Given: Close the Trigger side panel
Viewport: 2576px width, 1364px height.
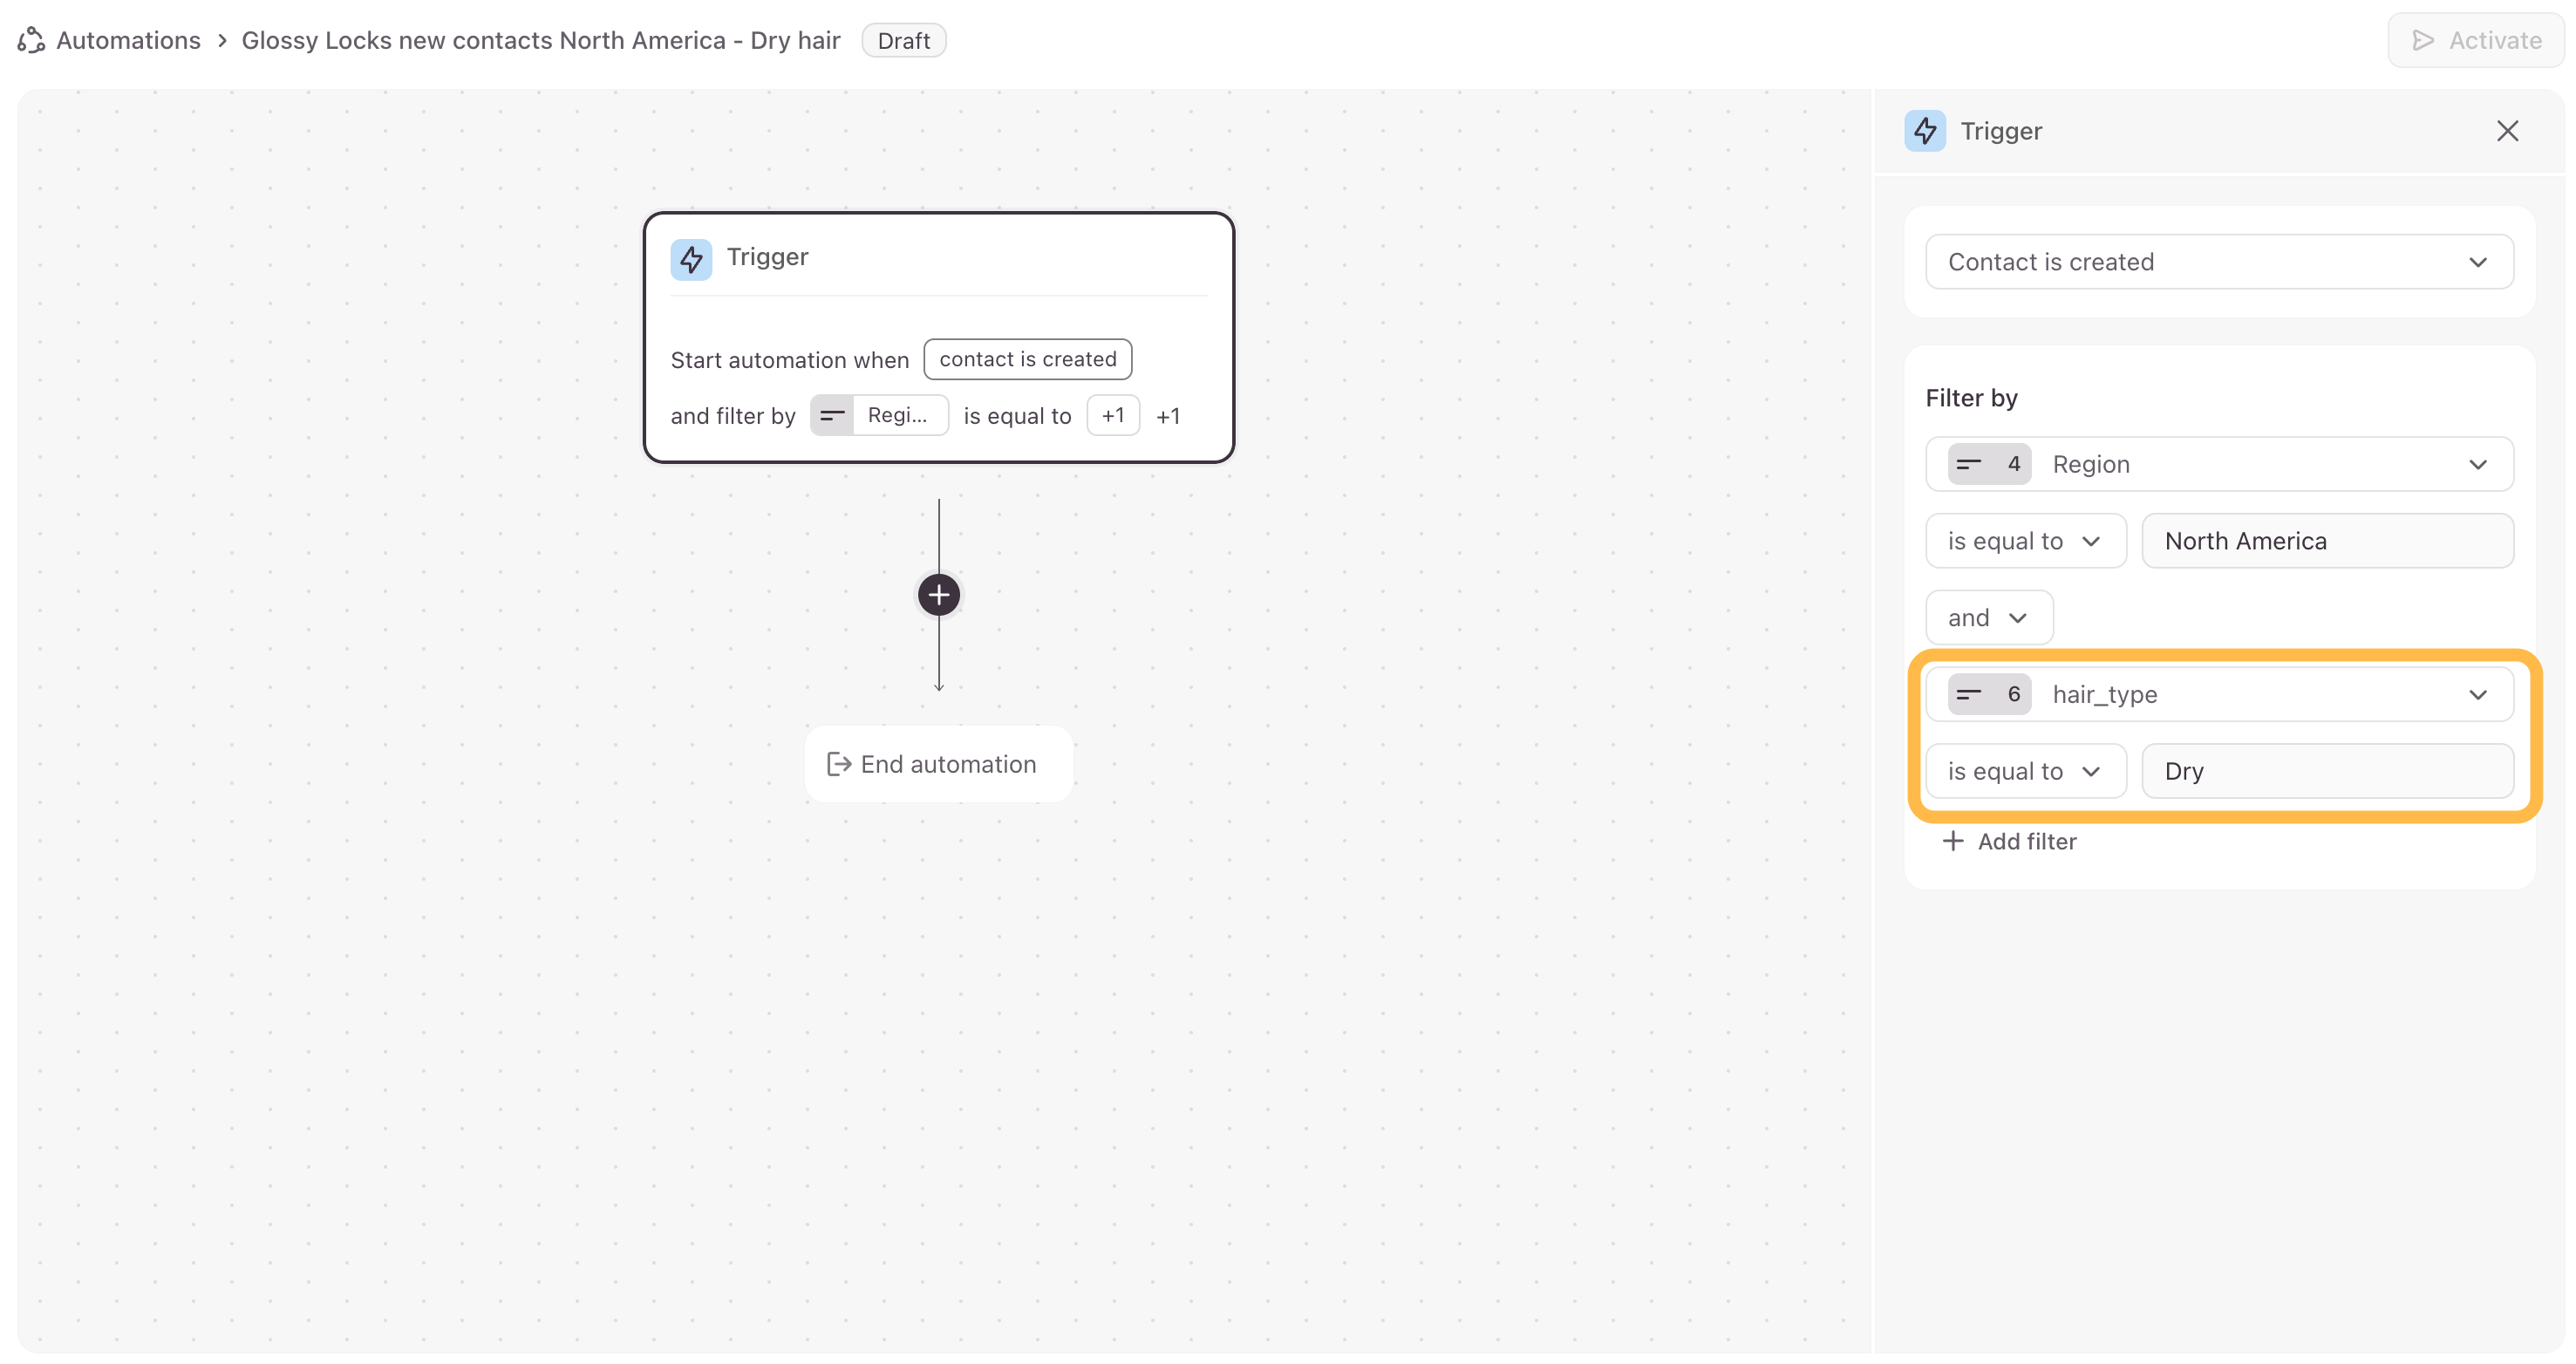Looking at the screenshot, I should (x=2506, y=131).
